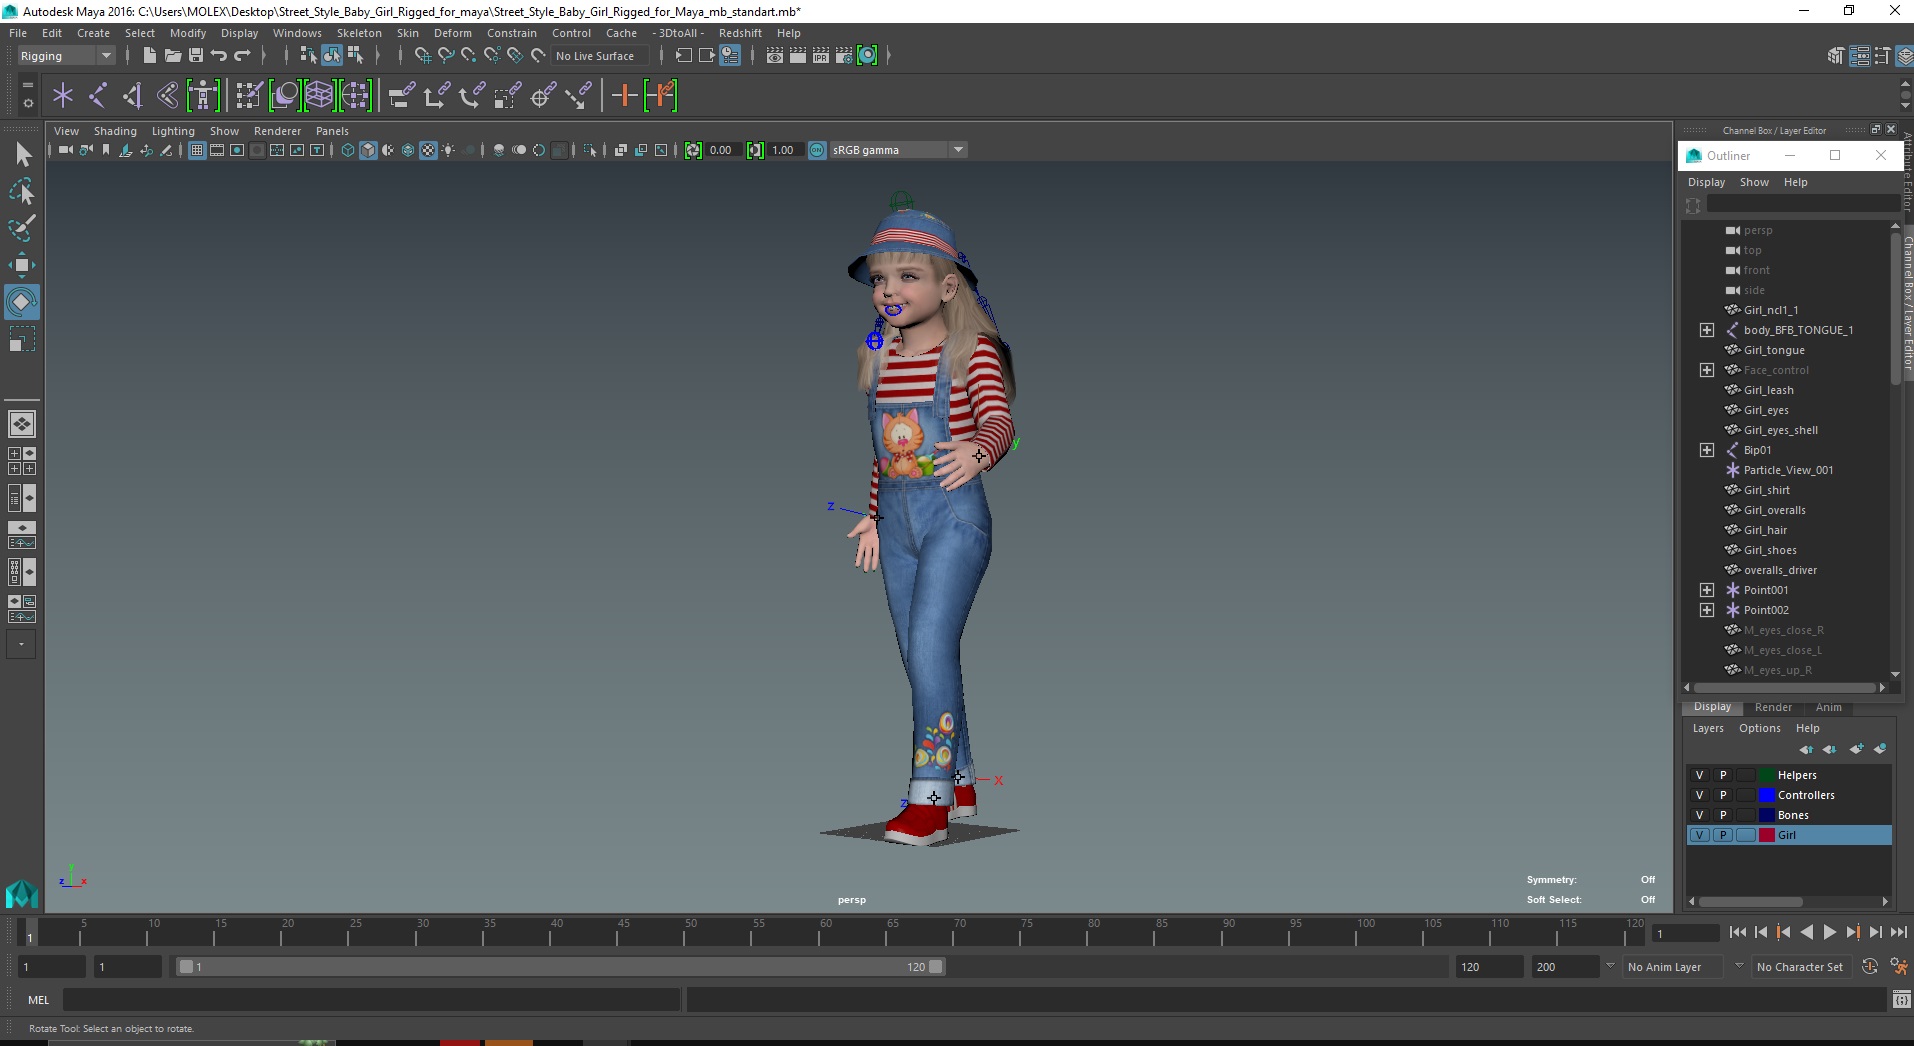Select the arrow Select tool

[x=22, y=154]
